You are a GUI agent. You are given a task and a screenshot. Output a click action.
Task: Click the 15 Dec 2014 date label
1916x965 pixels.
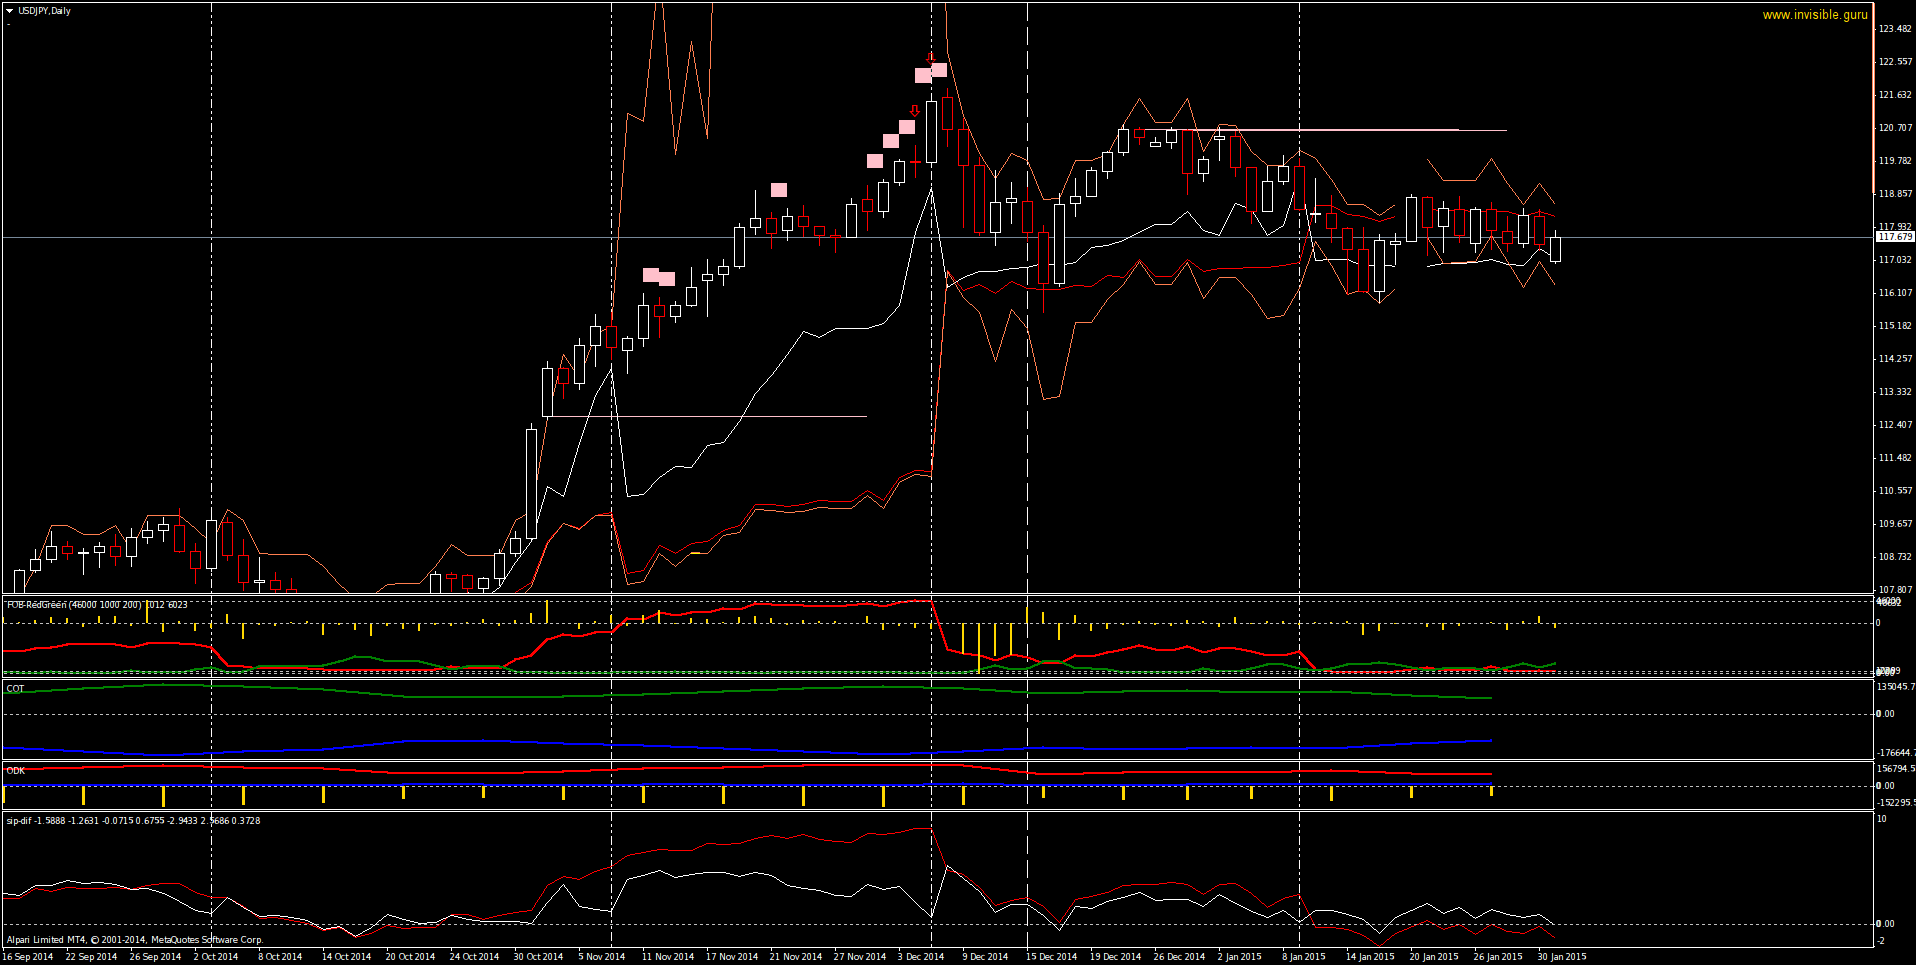(1052, 956)
